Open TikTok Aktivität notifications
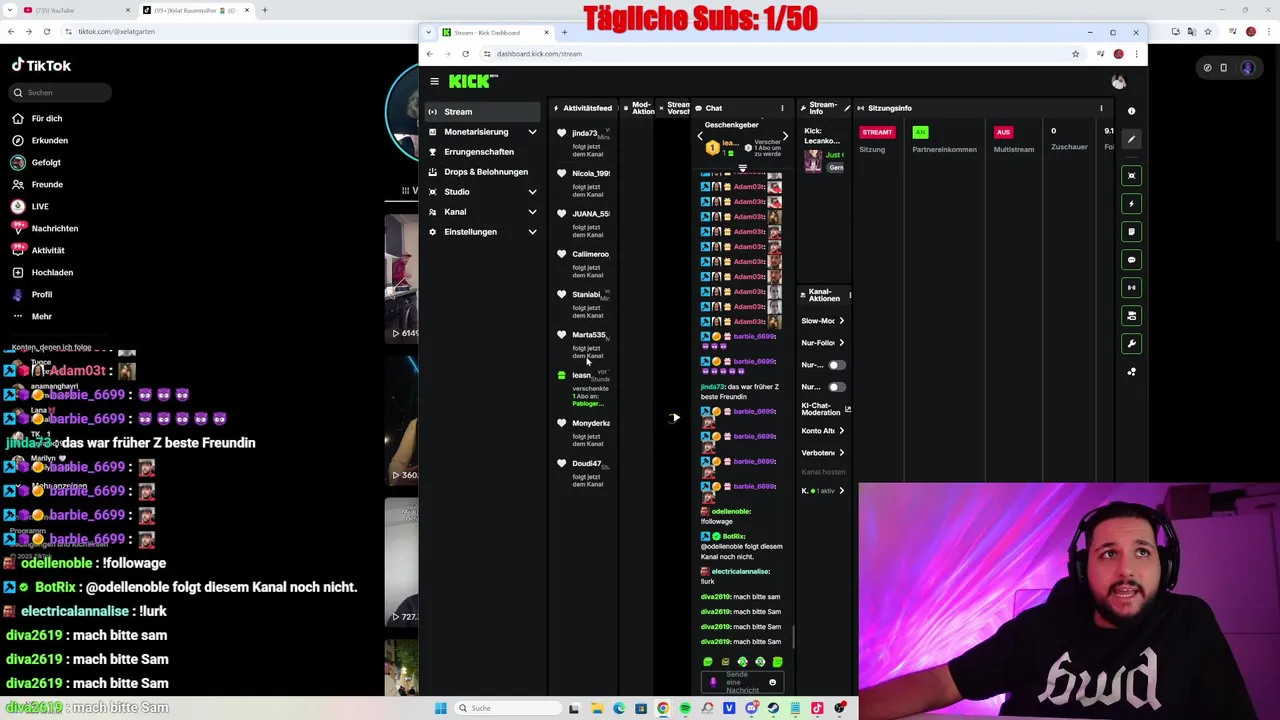1280x720 pixels. pos(47,251)
